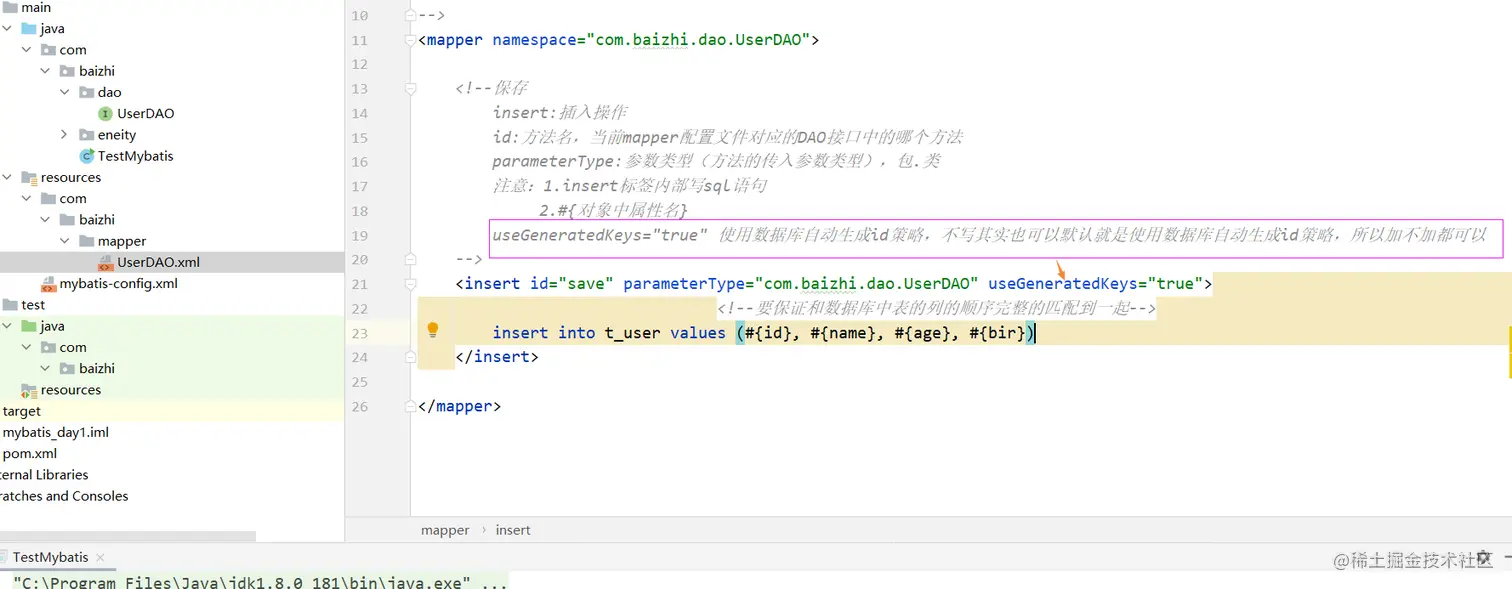Collapse test java source folder
The height and width of the screenshot is (589, 1512).
(7, 326)
